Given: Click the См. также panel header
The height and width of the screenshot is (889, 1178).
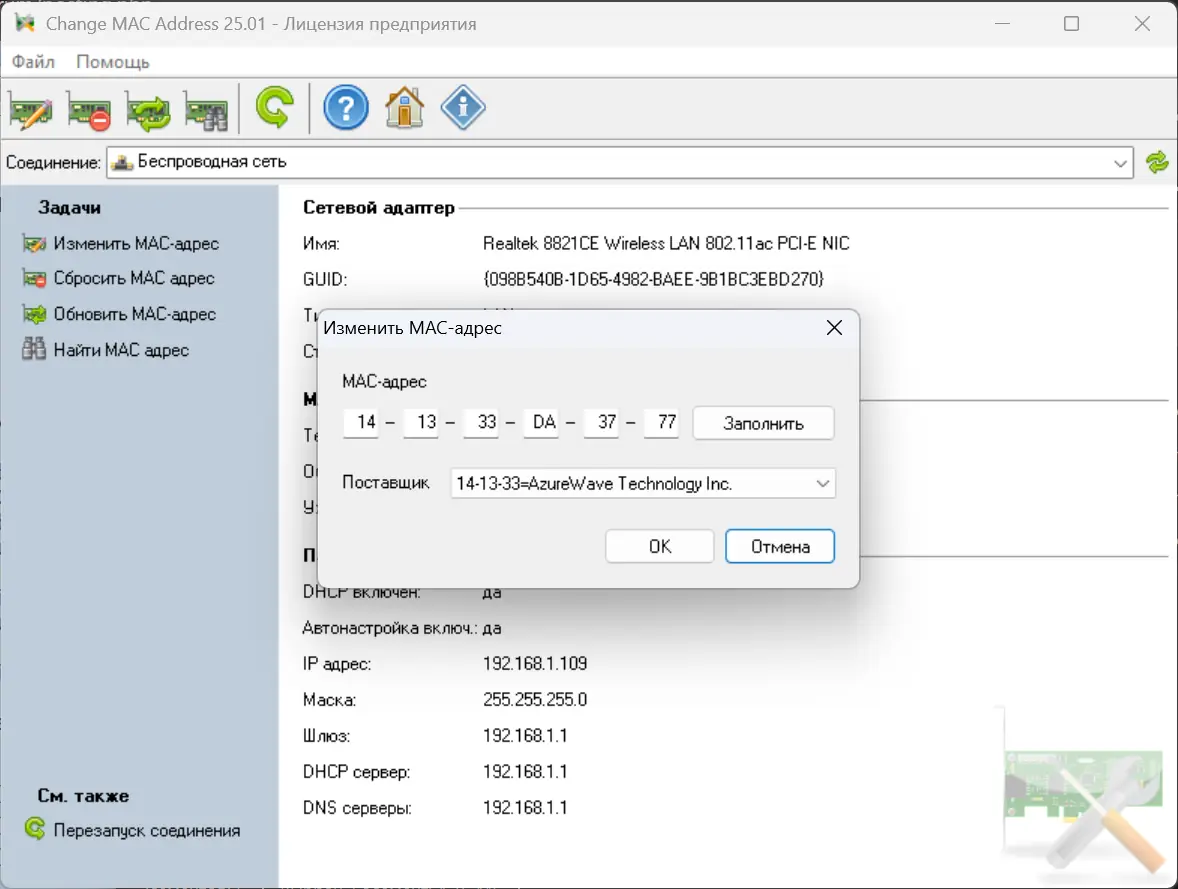Looking at the screenshot, I should [x=83, y=796].
